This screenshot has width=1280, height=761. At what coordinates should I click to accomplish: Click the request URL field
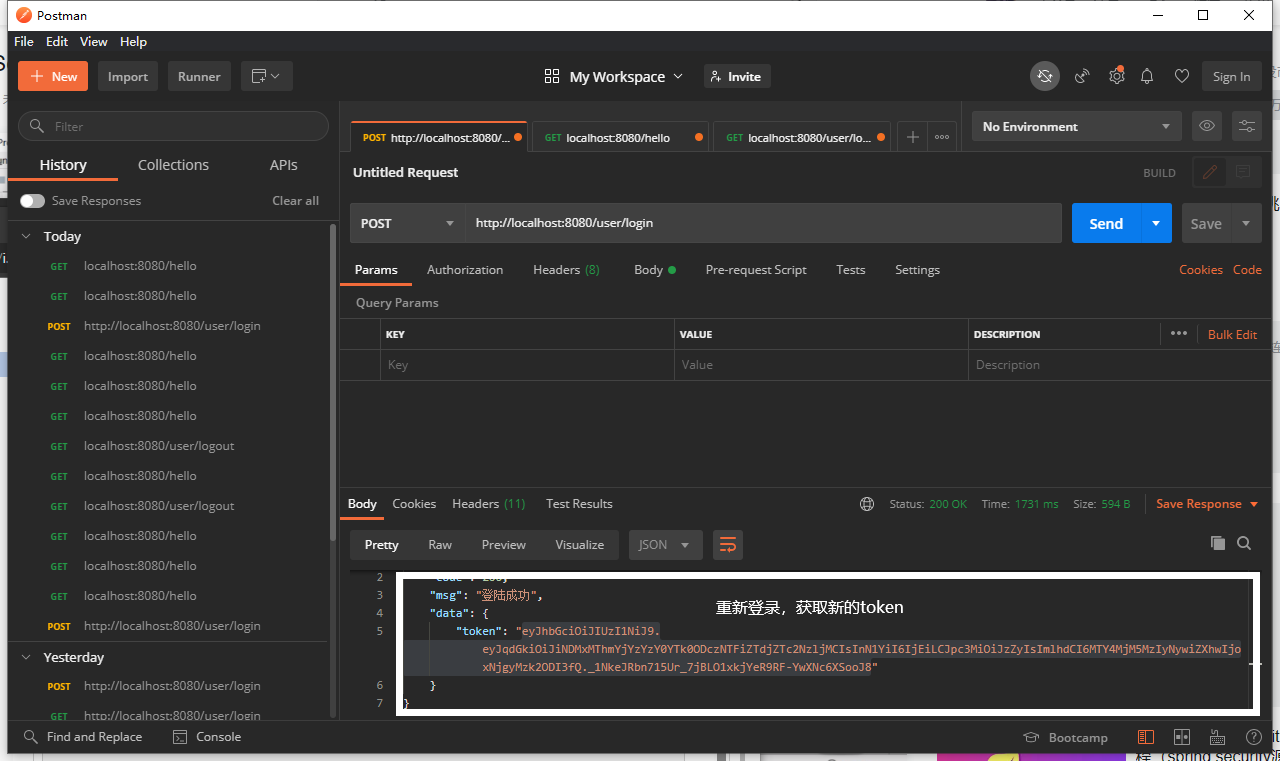tap(764, 223)
